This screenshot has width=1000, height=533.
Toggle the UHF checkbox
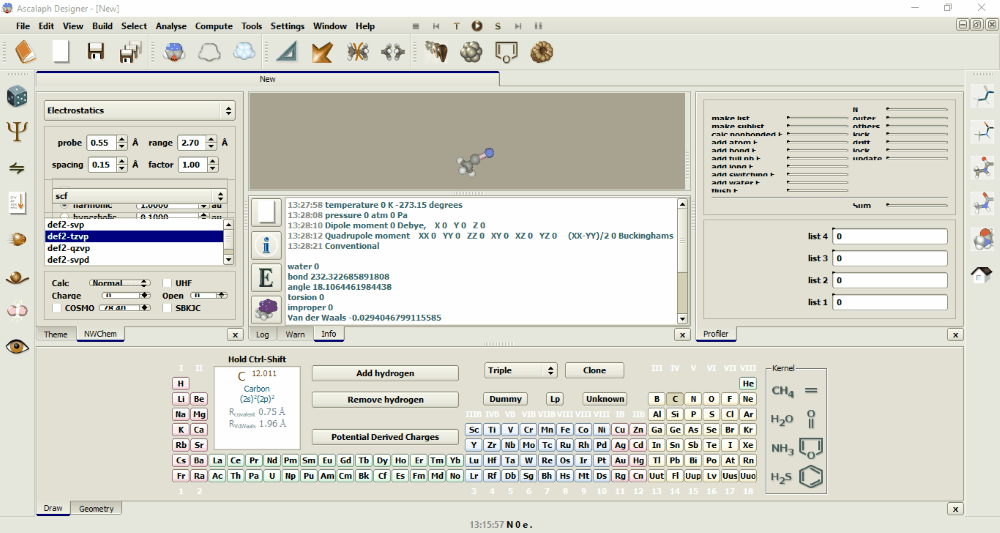(167, 283)
